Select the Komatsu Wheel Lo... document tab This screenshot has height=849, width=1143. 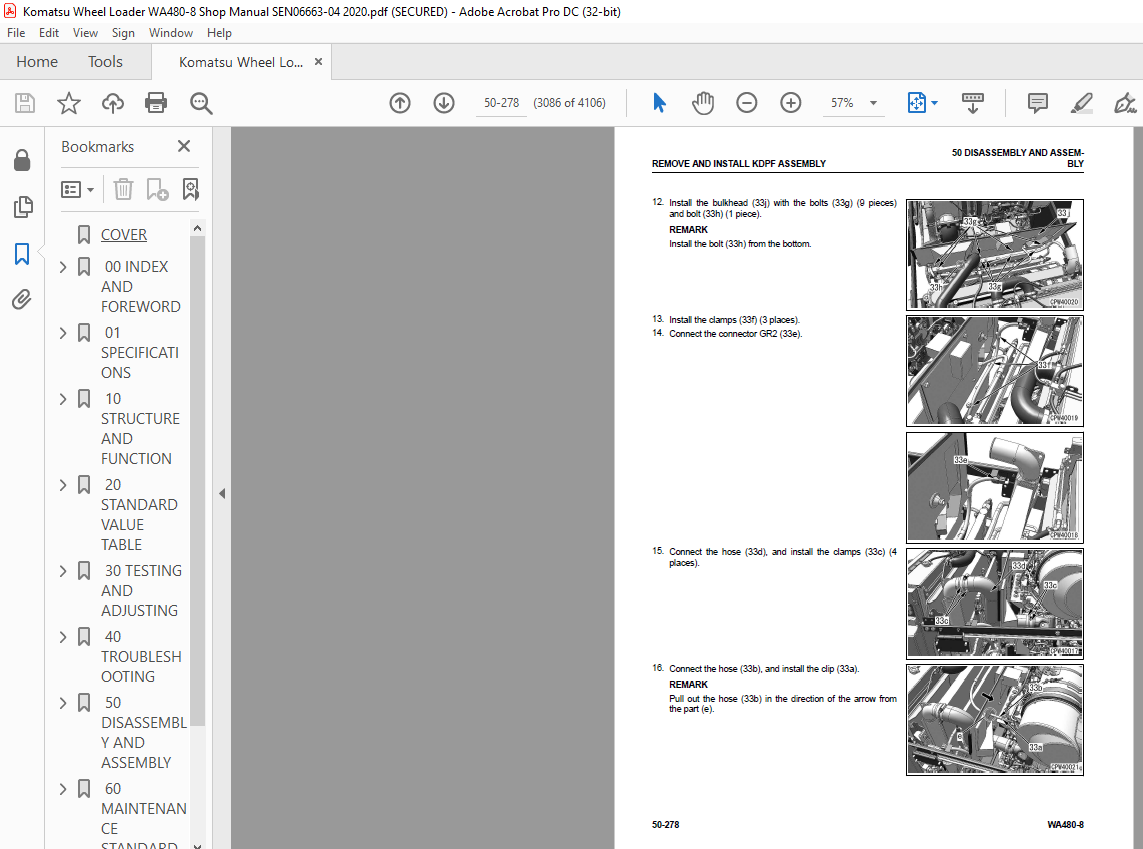[241, 63]
